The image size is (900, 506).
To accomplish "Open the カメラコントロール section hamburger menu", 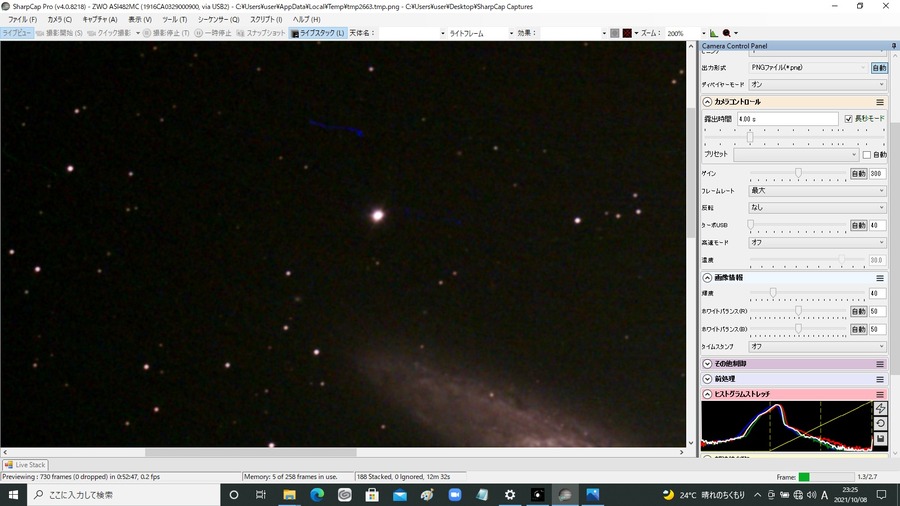I will tap(879, 102).
